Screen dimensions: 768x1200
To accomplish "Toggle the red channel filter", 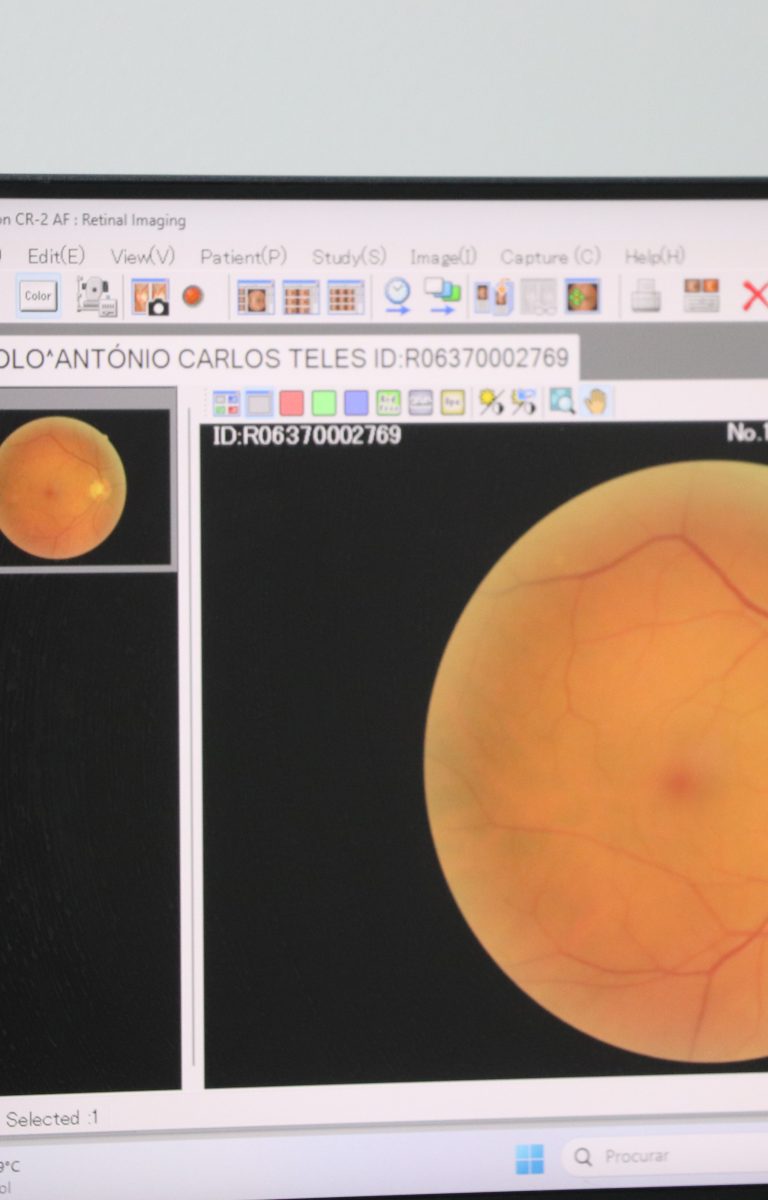I will [x=291, y=403].
